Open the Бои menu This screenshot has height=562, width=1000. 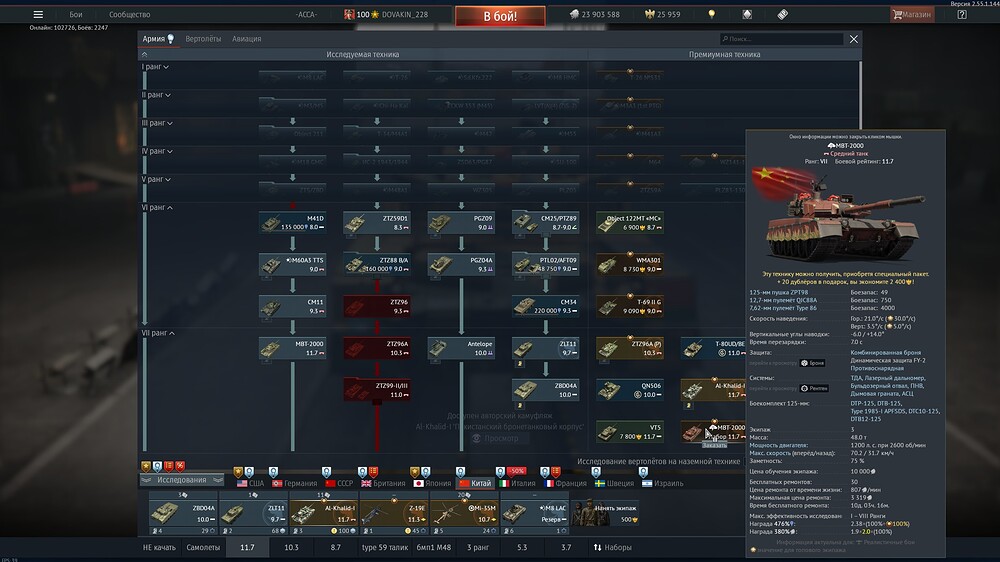(x=76, y=14)
